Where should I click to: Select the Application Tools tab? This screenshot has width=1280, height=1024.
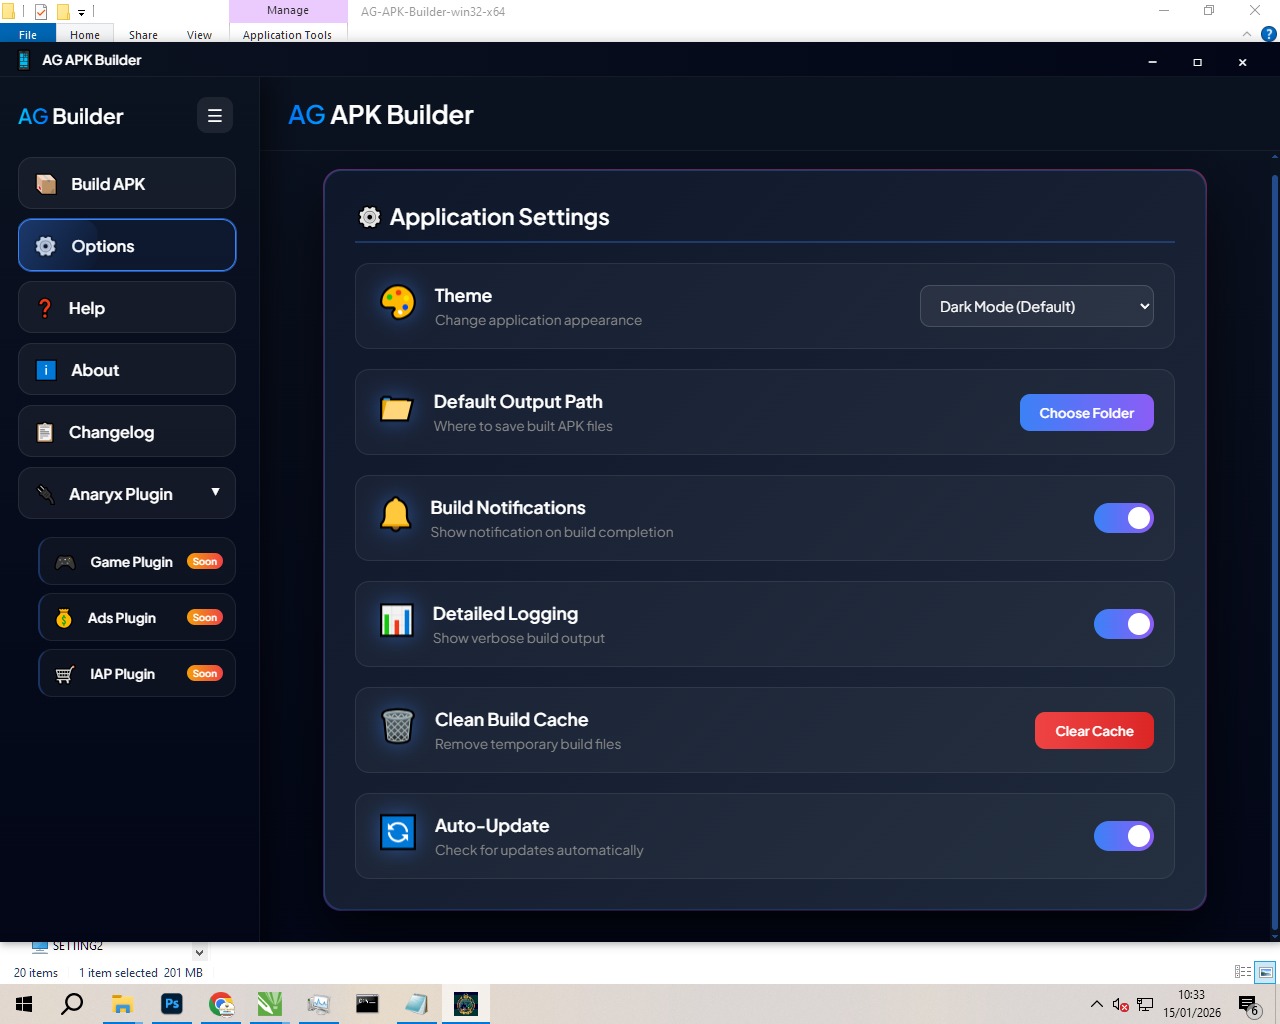point(287,34)
